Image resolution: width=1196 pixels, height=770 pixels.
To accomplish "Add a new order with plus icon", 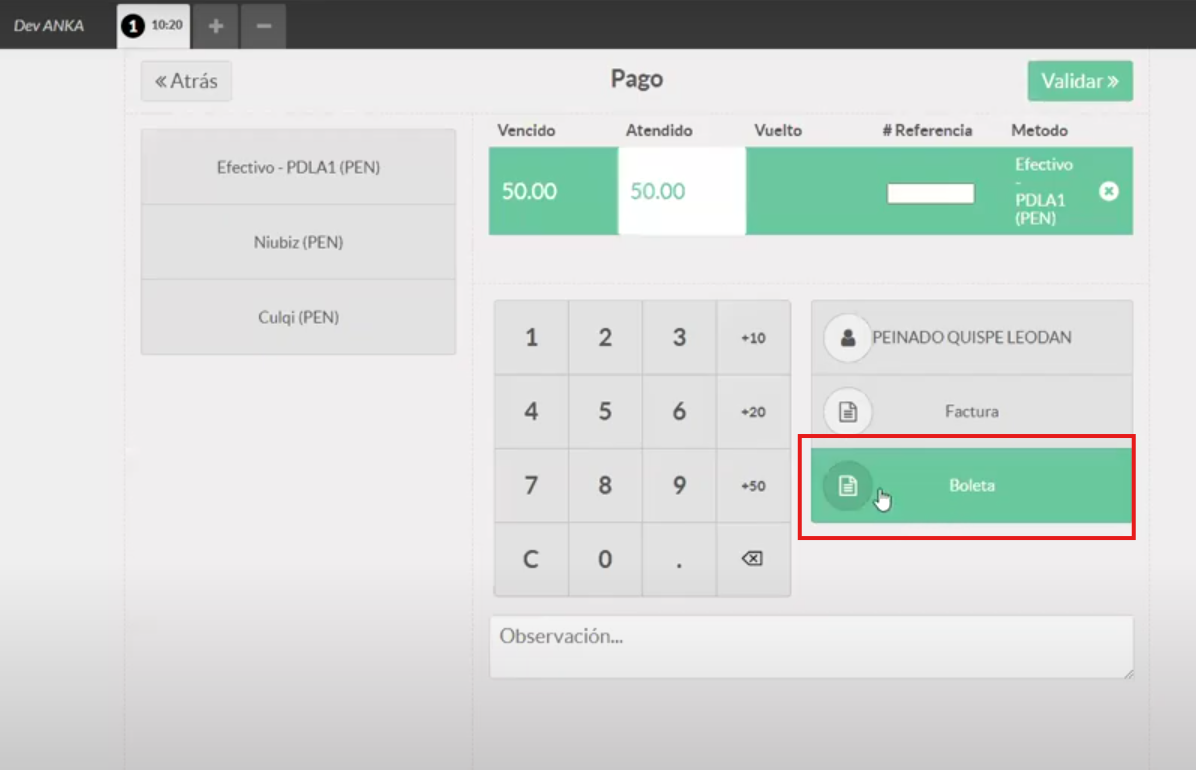I will 215,25.
